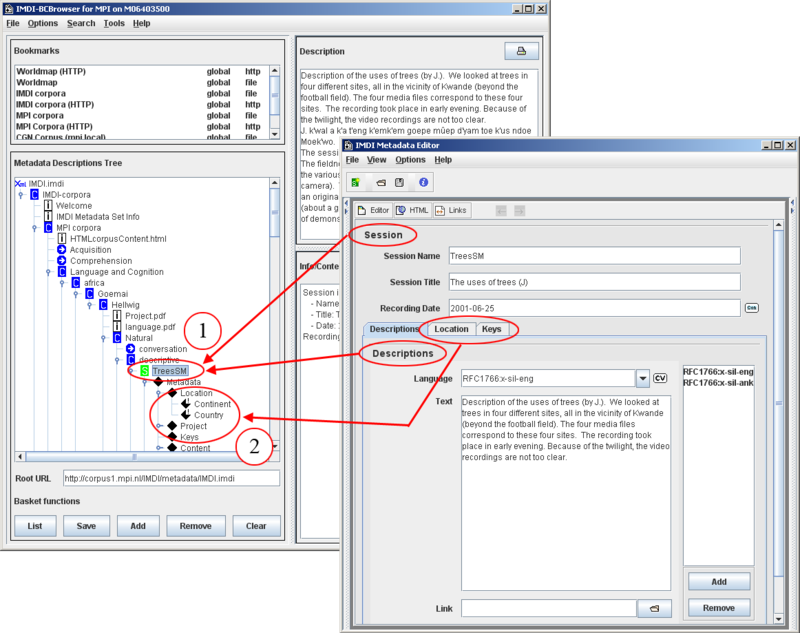Click the blue info icon in editor toolbar
Screen dimensions: 800x633
point(424,183)
